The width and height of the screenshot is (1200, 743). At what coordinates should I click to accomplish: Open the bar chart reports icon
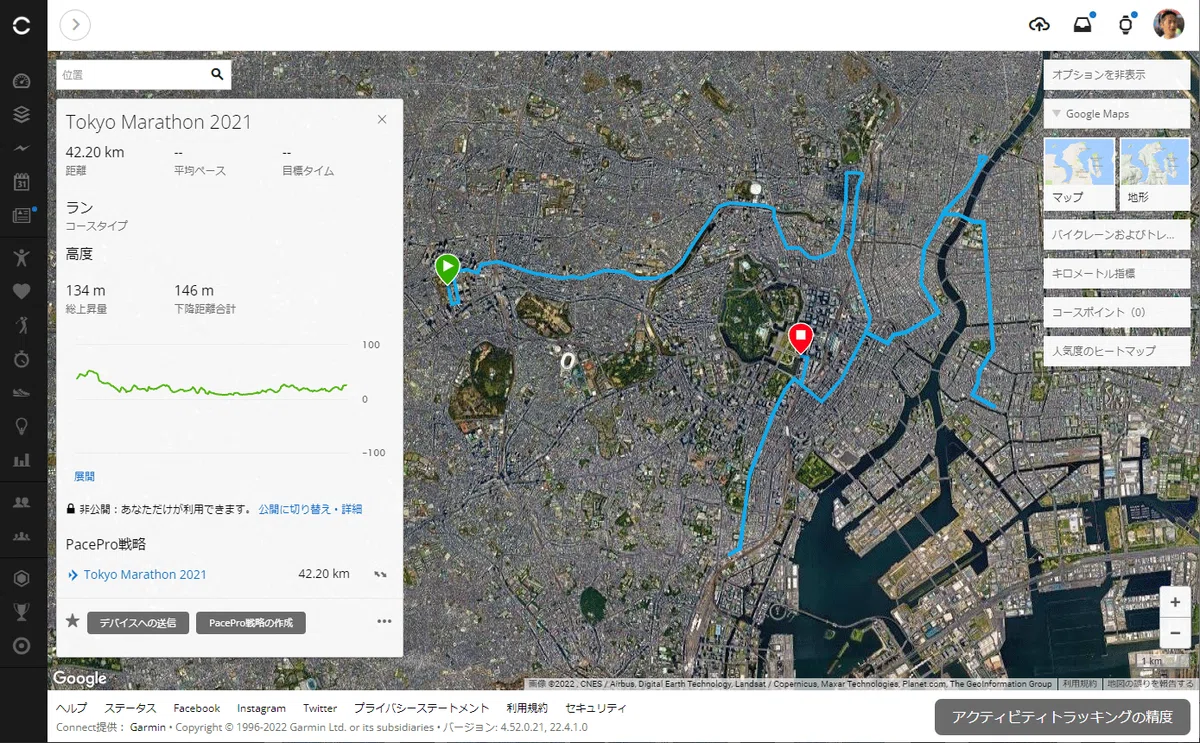tap(21, 460)
